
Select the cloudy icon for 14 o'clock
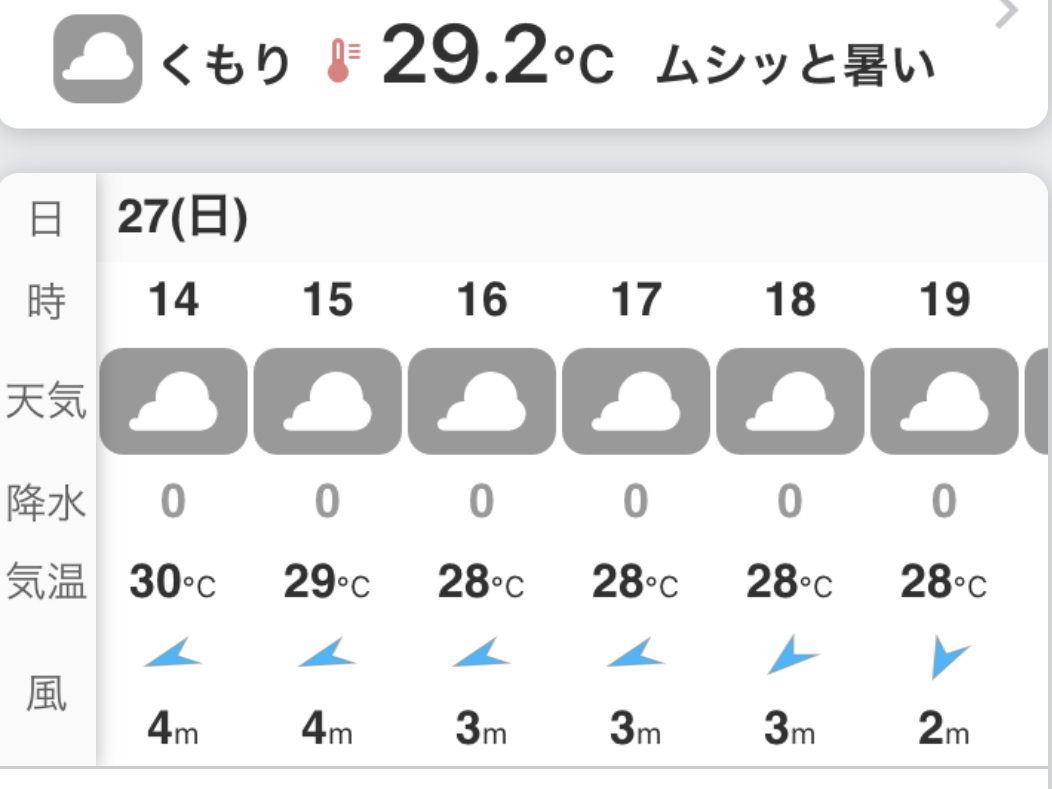(x=174, y=401)
